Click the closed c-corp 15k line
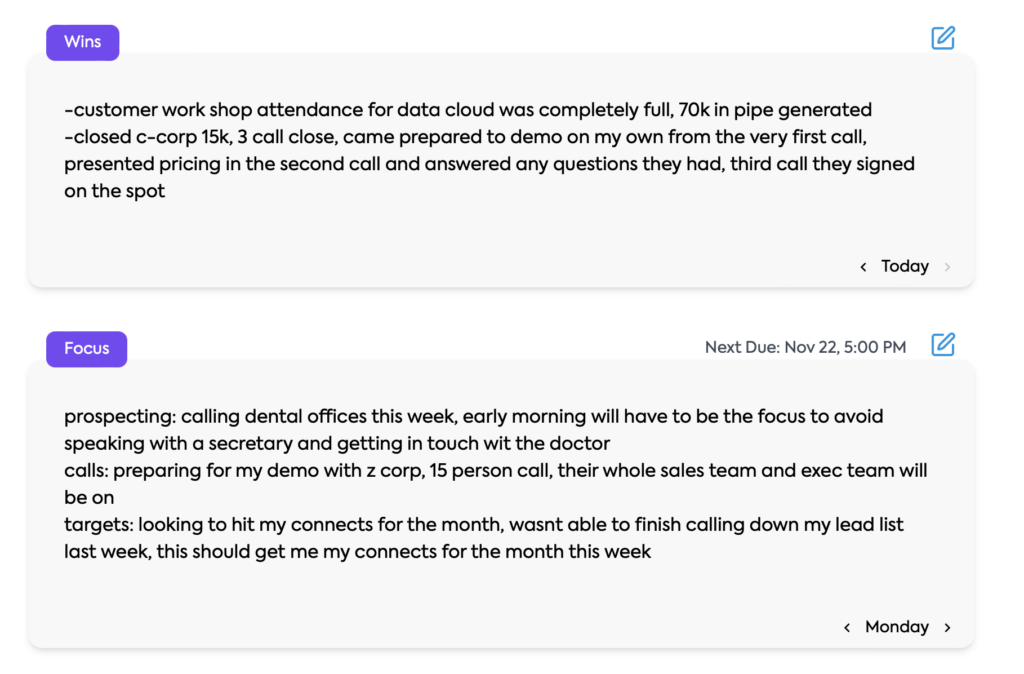 click(x=465, y=137)
